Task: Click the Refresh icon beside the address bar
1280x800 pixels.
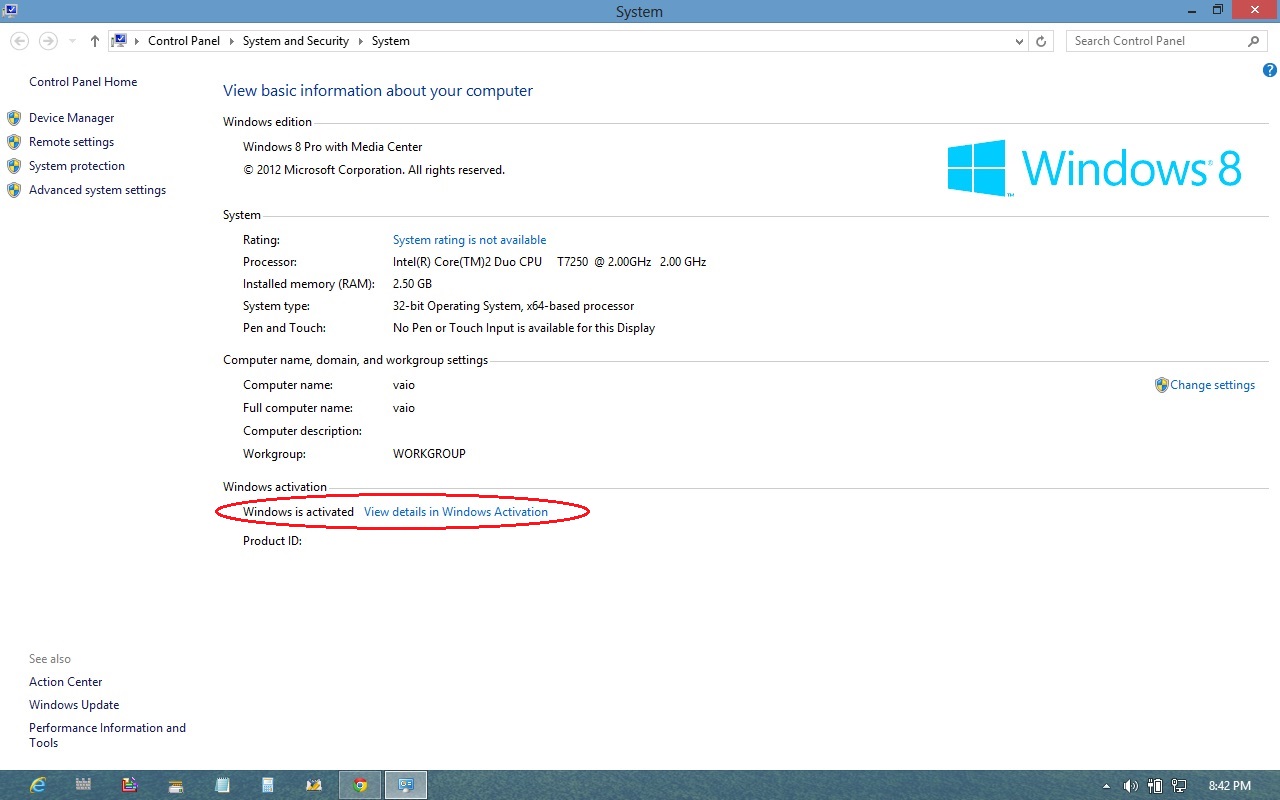Action: pyautogui.click(x=1041, y=41)
